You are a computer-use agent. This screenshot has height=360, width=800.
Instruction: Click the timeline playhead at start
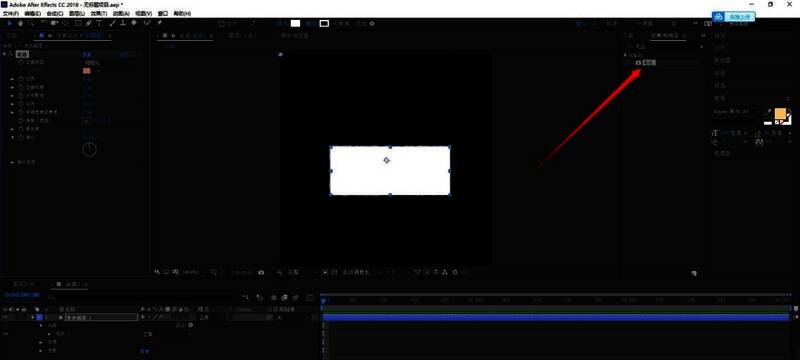322,301
